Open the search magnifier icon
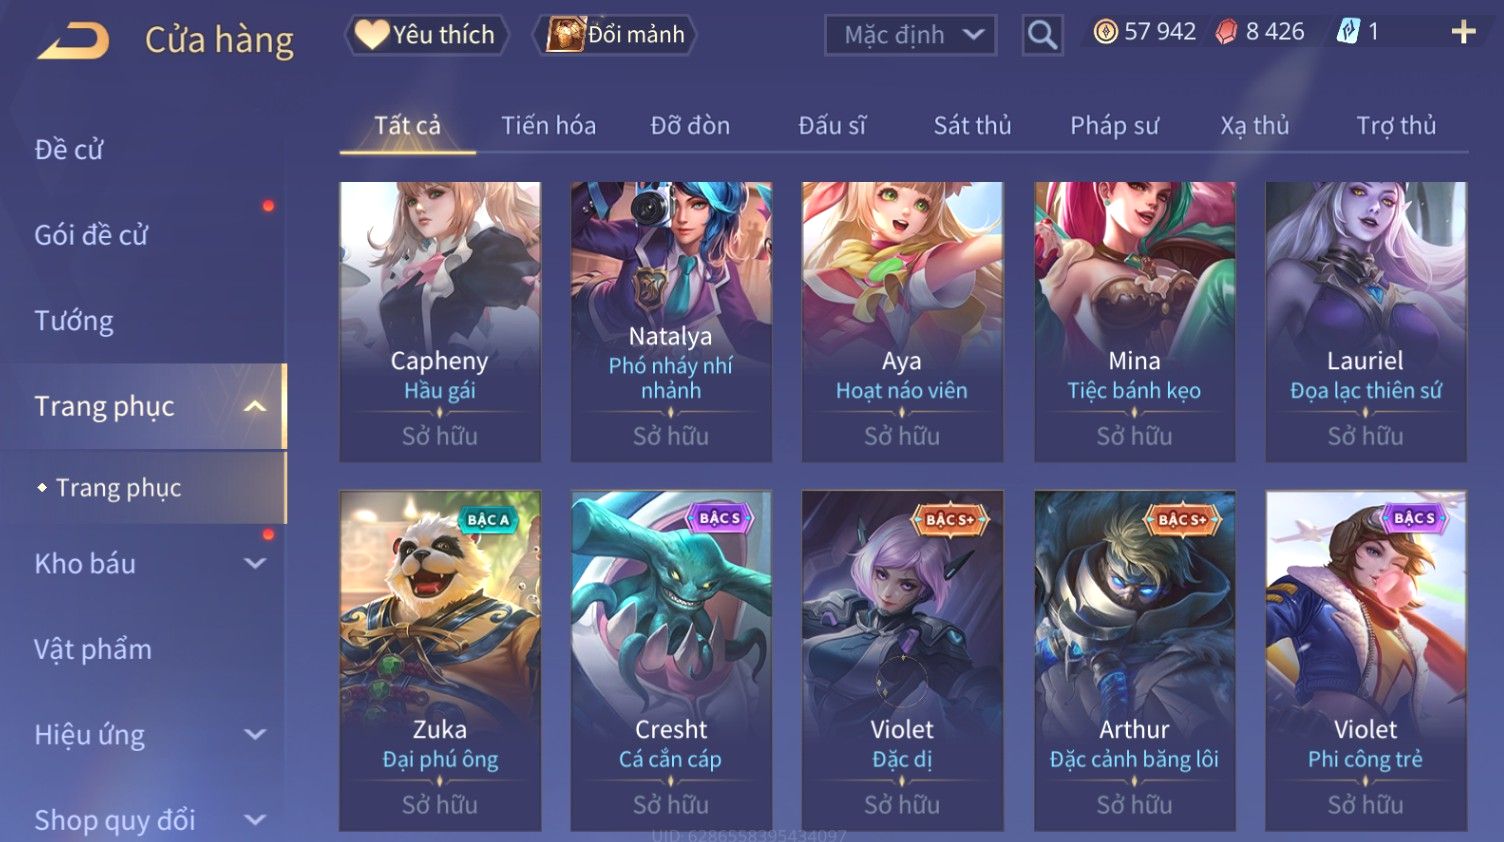Viewport: 1504px width, 842px height. (x=1042, y=35)
